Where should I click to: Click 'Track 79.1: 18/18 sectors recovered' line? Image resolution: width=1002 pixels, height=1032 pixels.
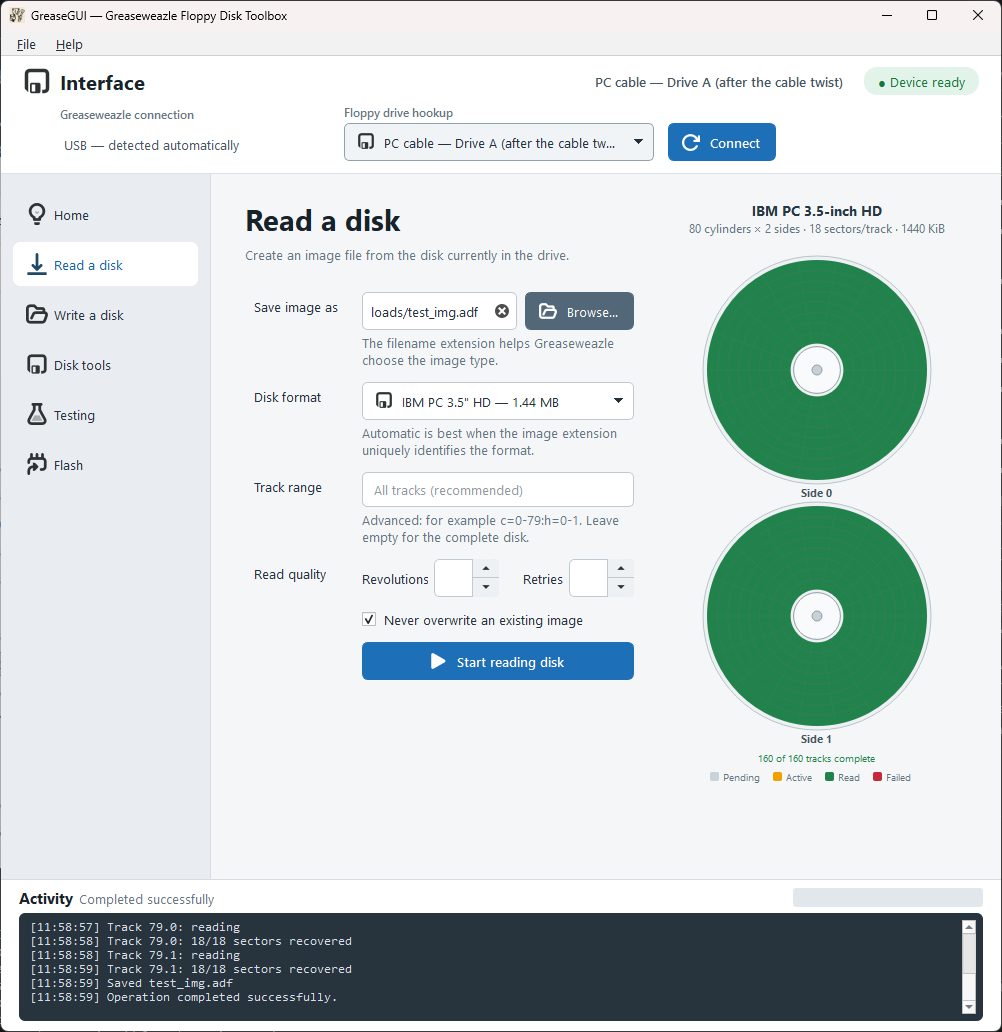click(191, 969)
